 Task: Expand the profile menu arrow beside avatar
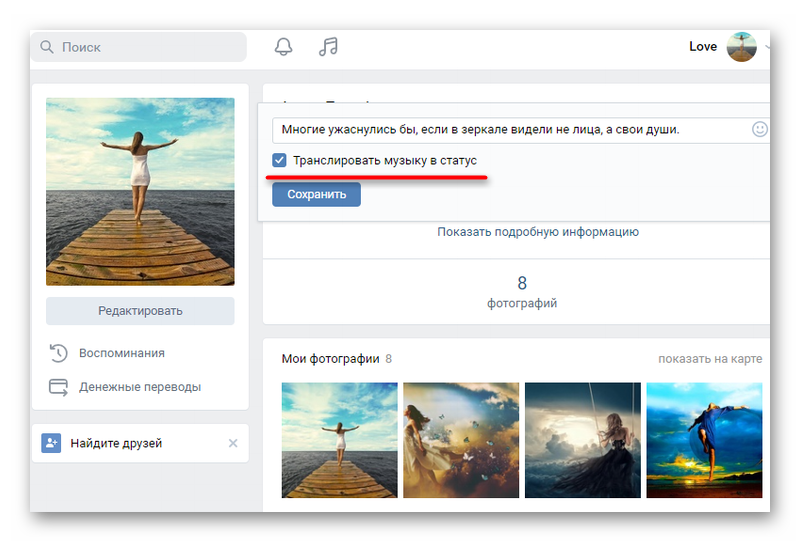(x=767, y=47)
